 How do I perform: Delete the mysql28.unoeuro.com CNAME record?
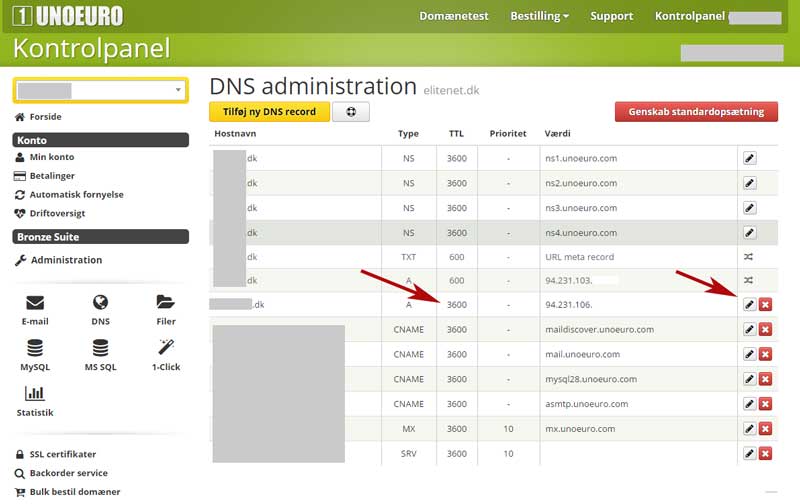[765, 379]
